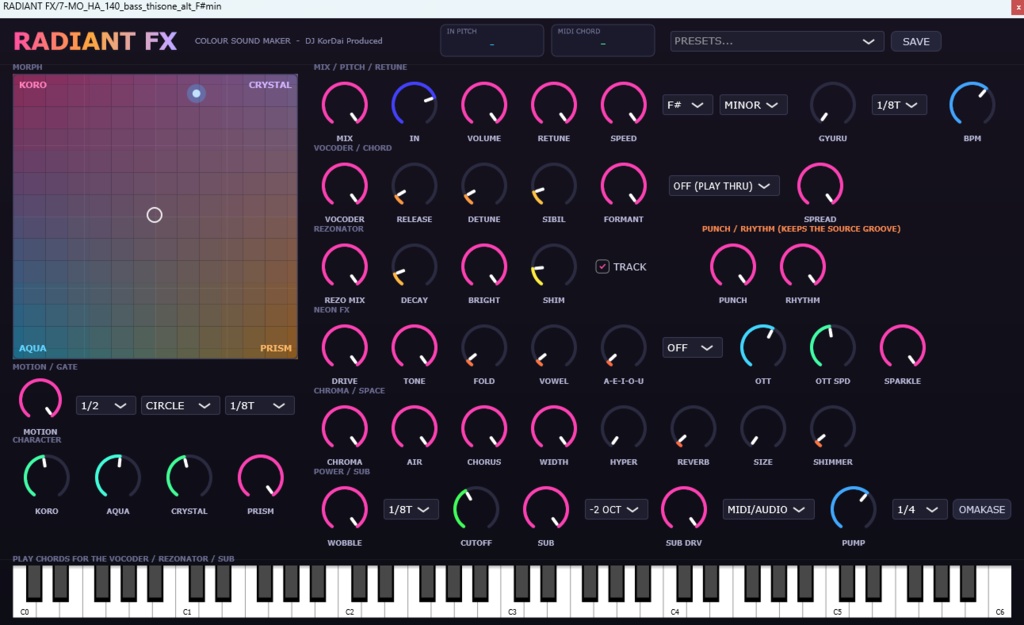Click the CHROMA knob
The width and height of the screenshot is (1024, 625).
click(x=344, y=428)
